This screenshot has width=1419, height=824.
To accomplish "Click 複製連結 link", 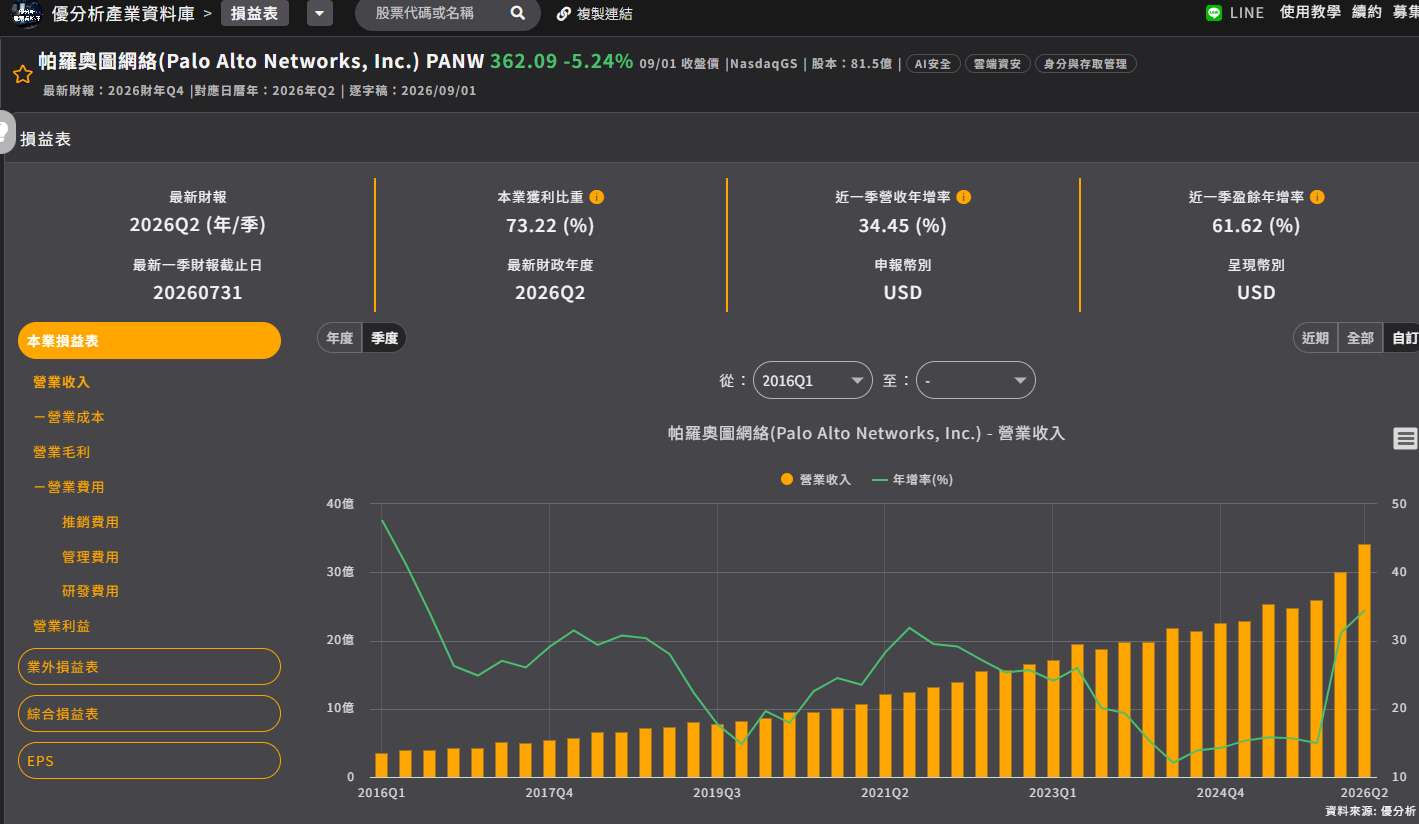I will point(604,14).
